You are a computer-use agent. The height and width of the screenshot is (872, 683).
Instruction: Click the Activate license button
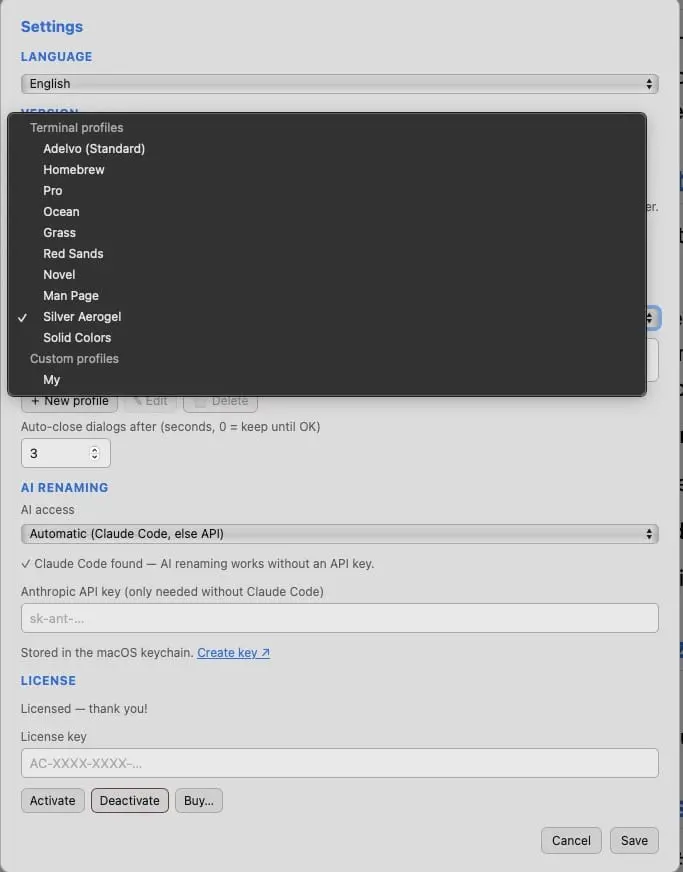53,800
